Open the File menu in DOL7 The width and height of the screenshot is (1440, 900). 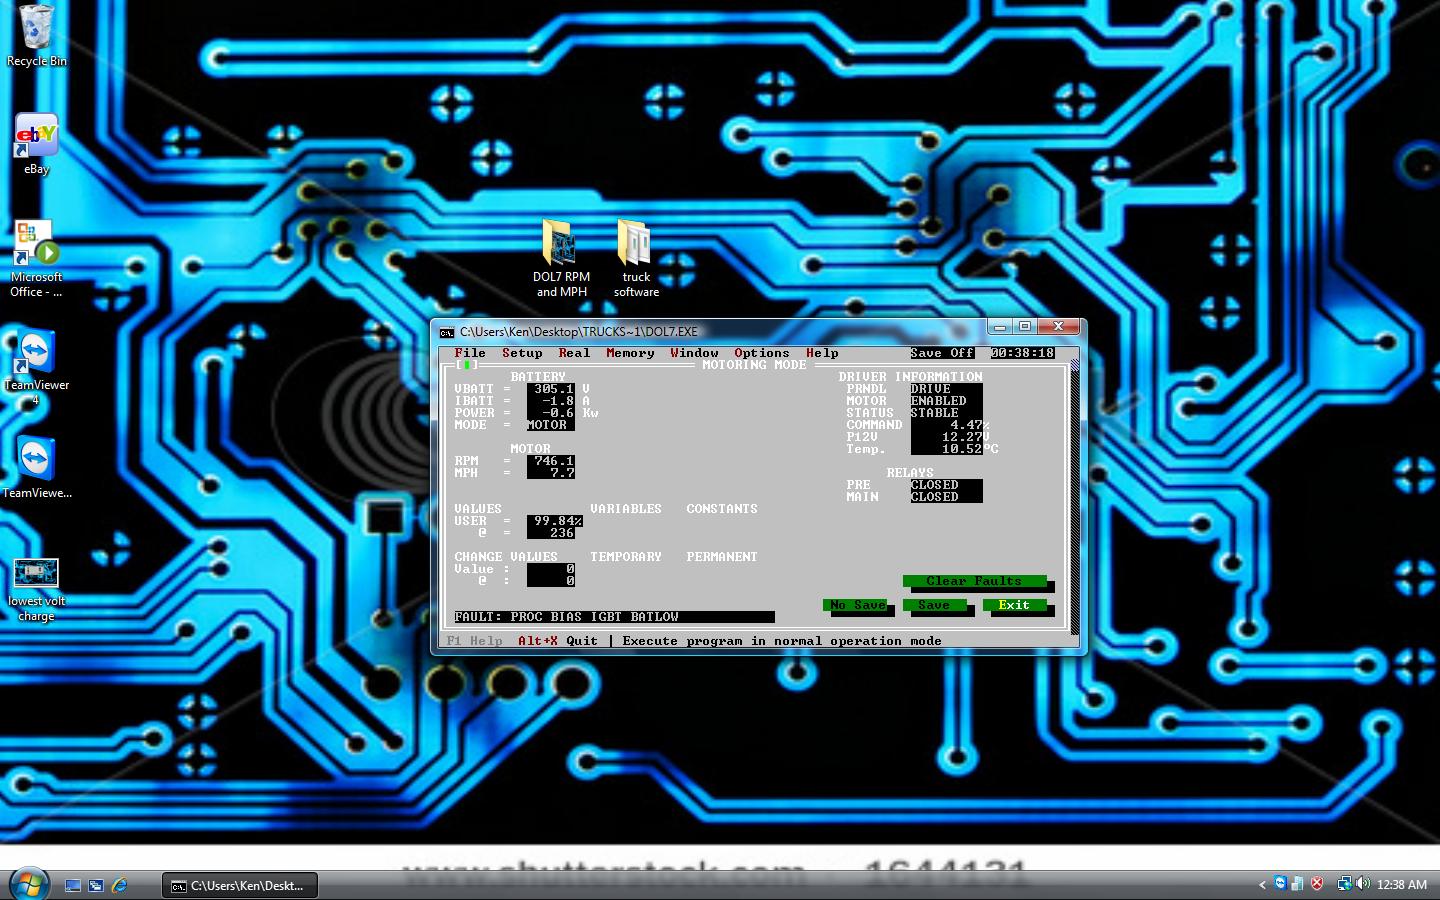pyautogui.click(x=470, y=353)
